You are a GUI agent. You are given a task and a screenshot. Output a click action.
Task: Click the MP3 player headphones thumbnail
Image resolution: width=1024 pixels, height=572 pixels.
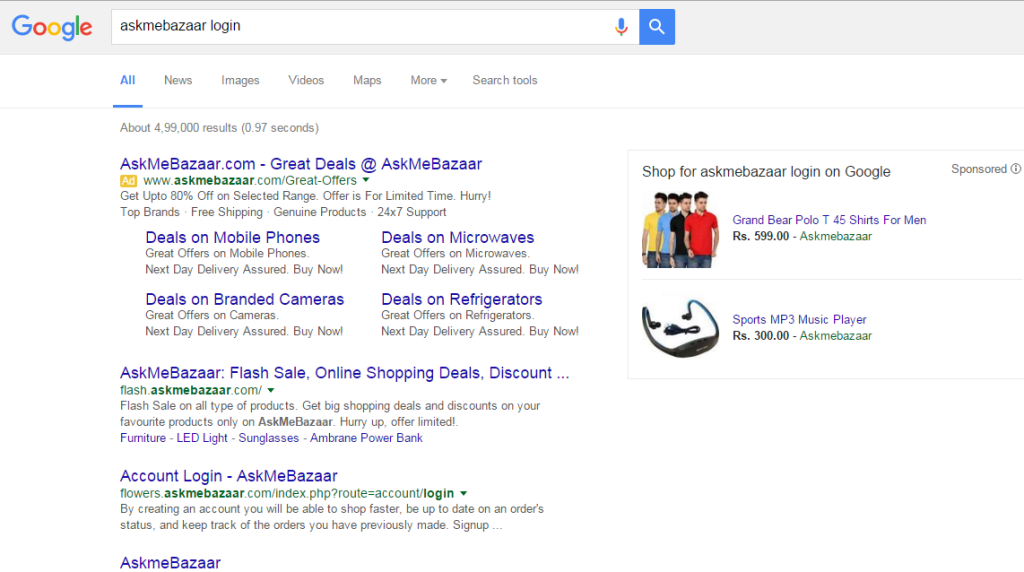[680, 328]
